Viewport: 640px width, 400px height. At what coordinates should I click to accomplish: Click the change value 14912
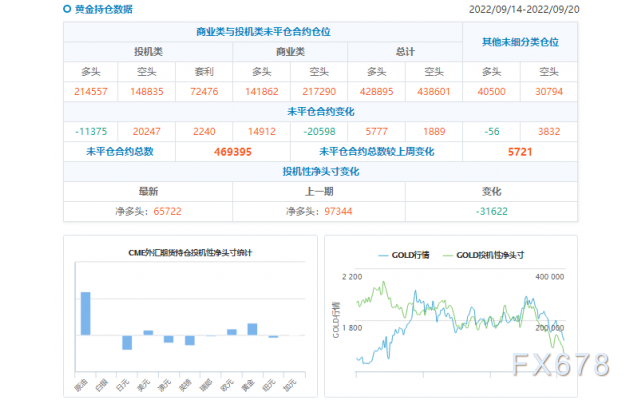(x=262, y=132)
